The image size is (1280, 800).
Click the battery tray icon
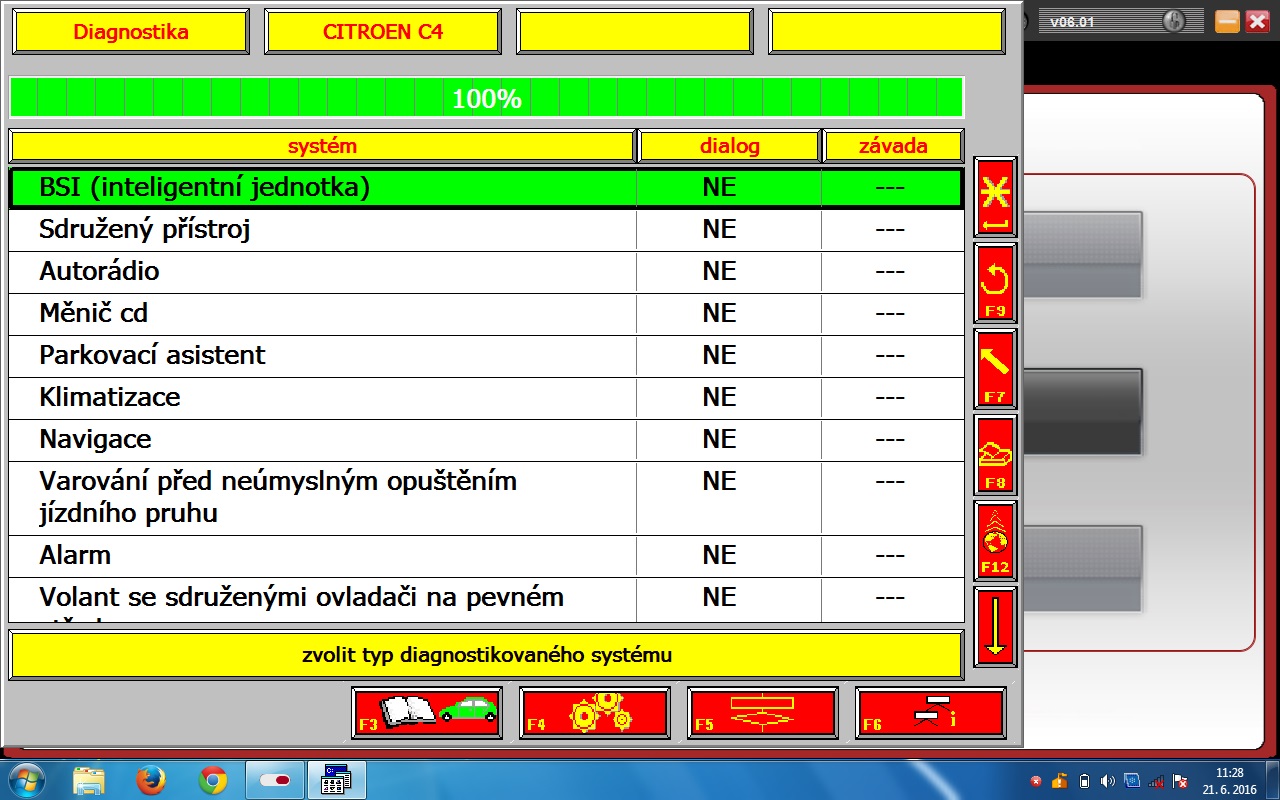1084,781
